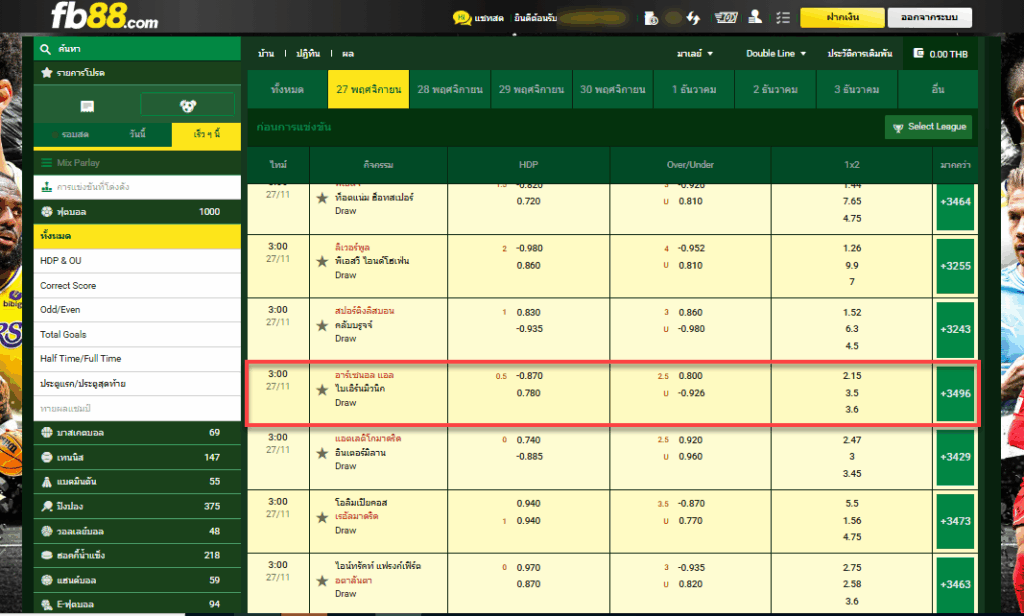This screenshot has width=1024, height=616.
Task: Expand more markets +3429
Action: pos(955,457)
